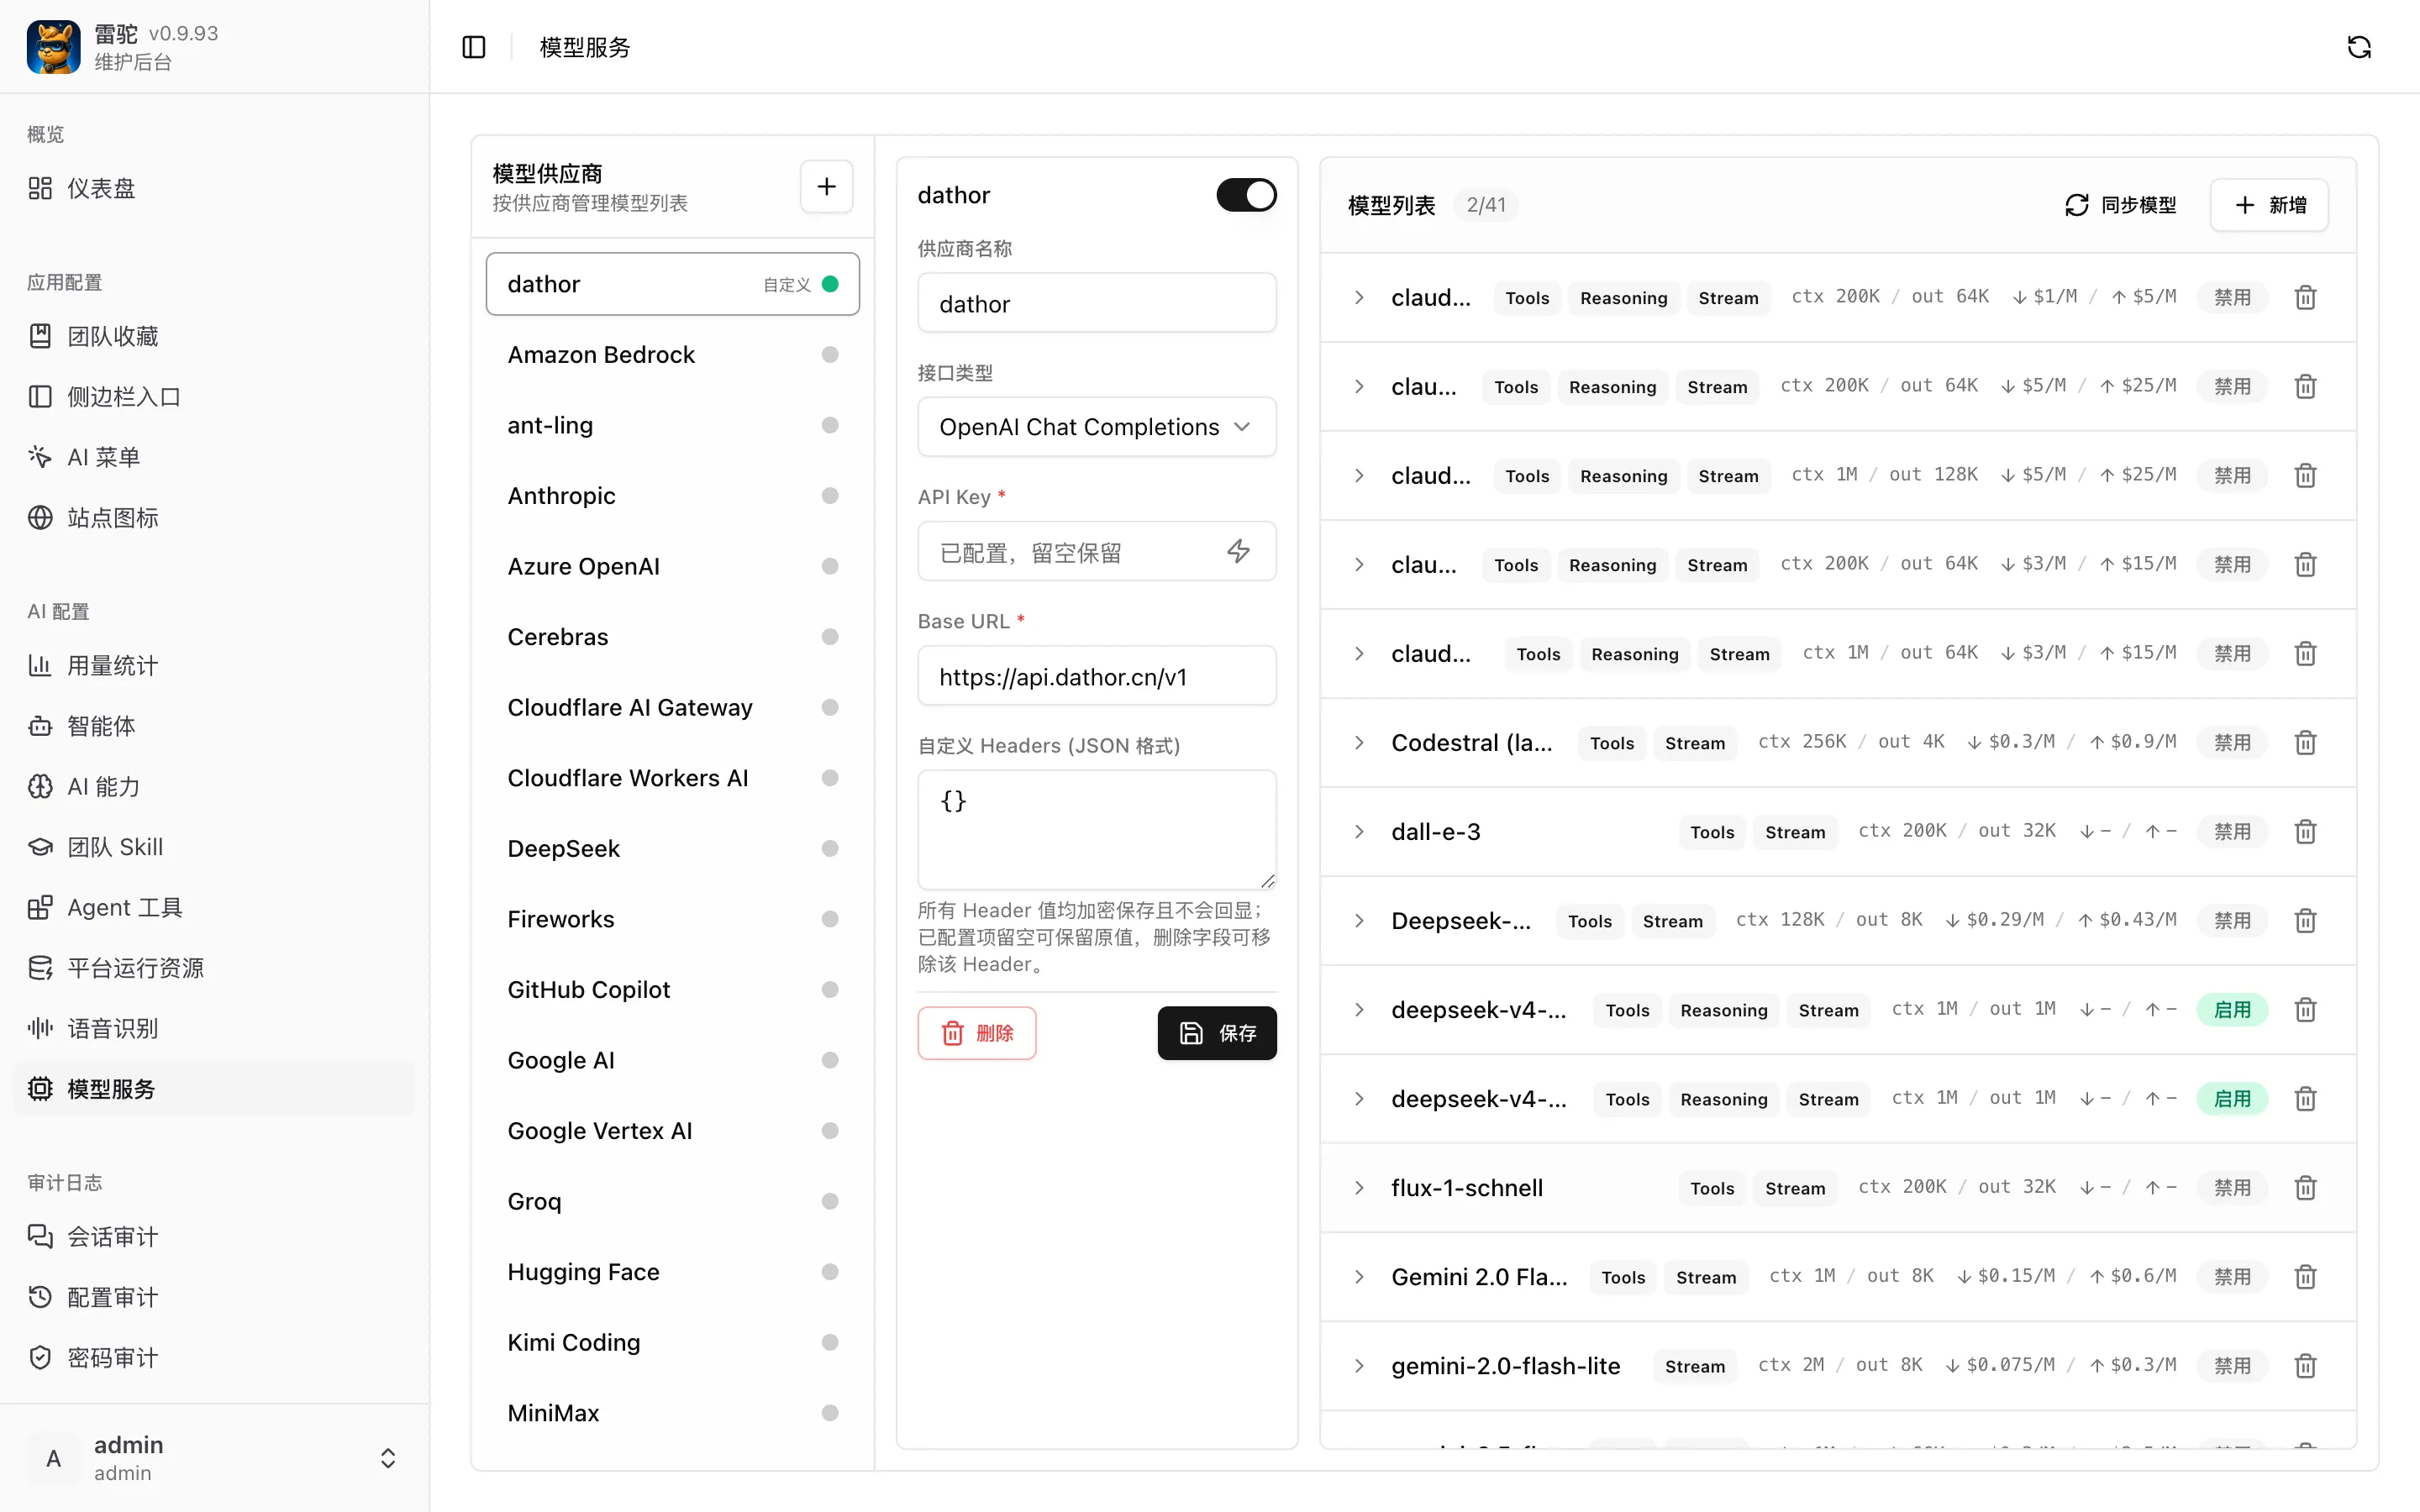2420x1512 pixels.
Task: Select the Anthropic provider in the list
Action: click(672, 496)
